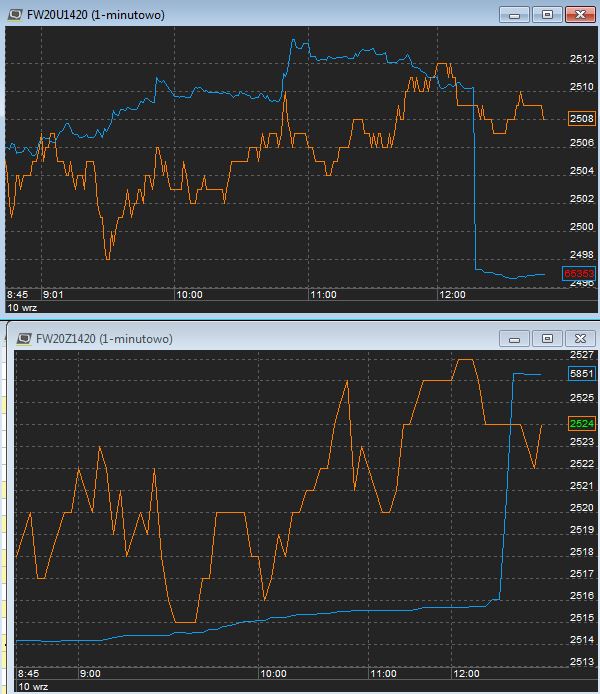
Task: Click the 2527 price level on lower axis
Action: (x=582, y=355)
